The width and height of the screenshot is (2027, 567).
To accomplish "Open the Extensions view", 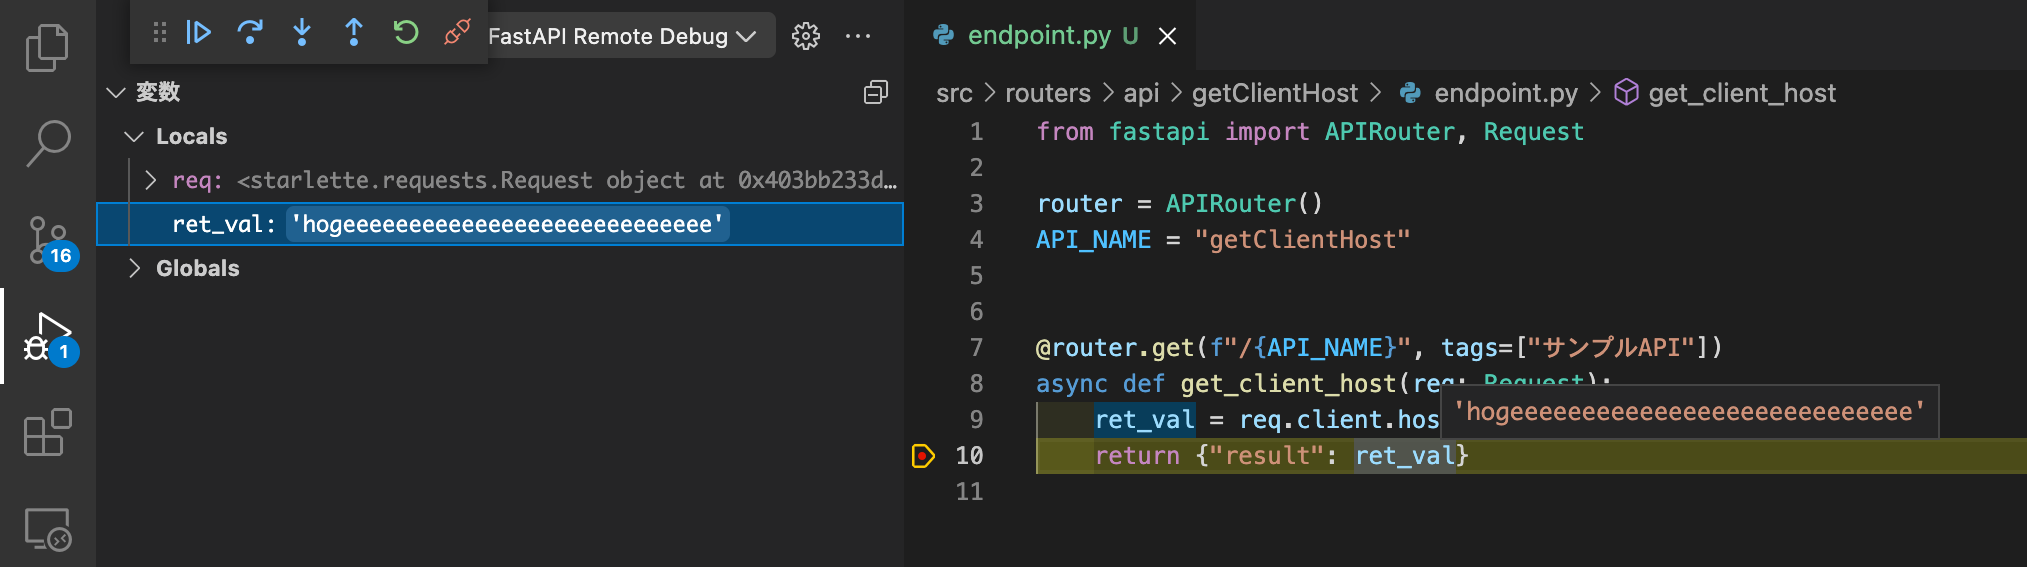I will [x=47, y=432].
